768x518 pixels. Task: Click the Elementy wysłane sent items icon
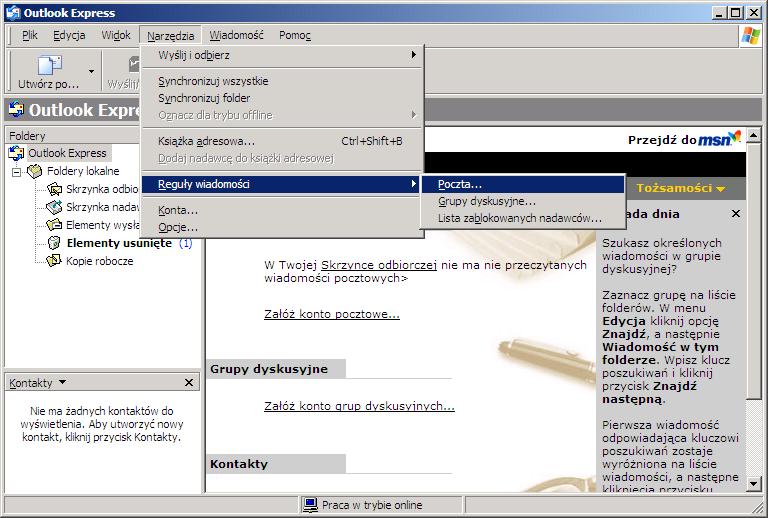tap(54, 225)
